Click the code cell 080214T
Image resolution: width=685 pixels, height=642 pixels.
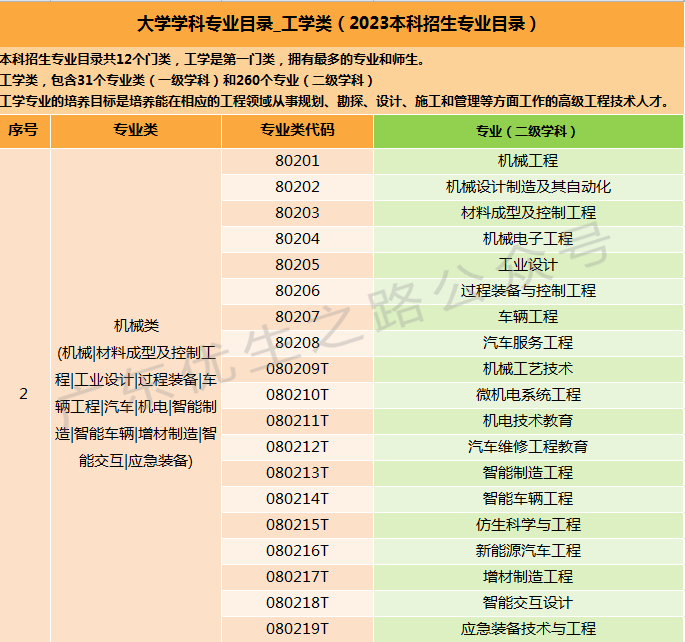click(298, 499)
